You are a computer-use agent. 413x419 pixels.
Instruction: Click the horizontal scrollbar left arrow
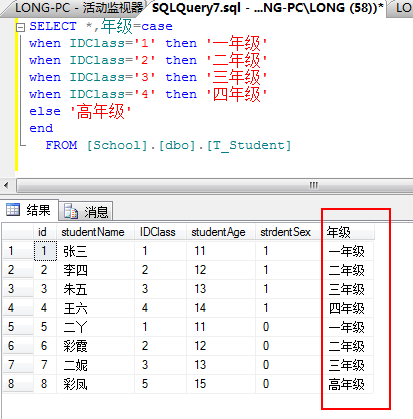click(x=6, y=185)
